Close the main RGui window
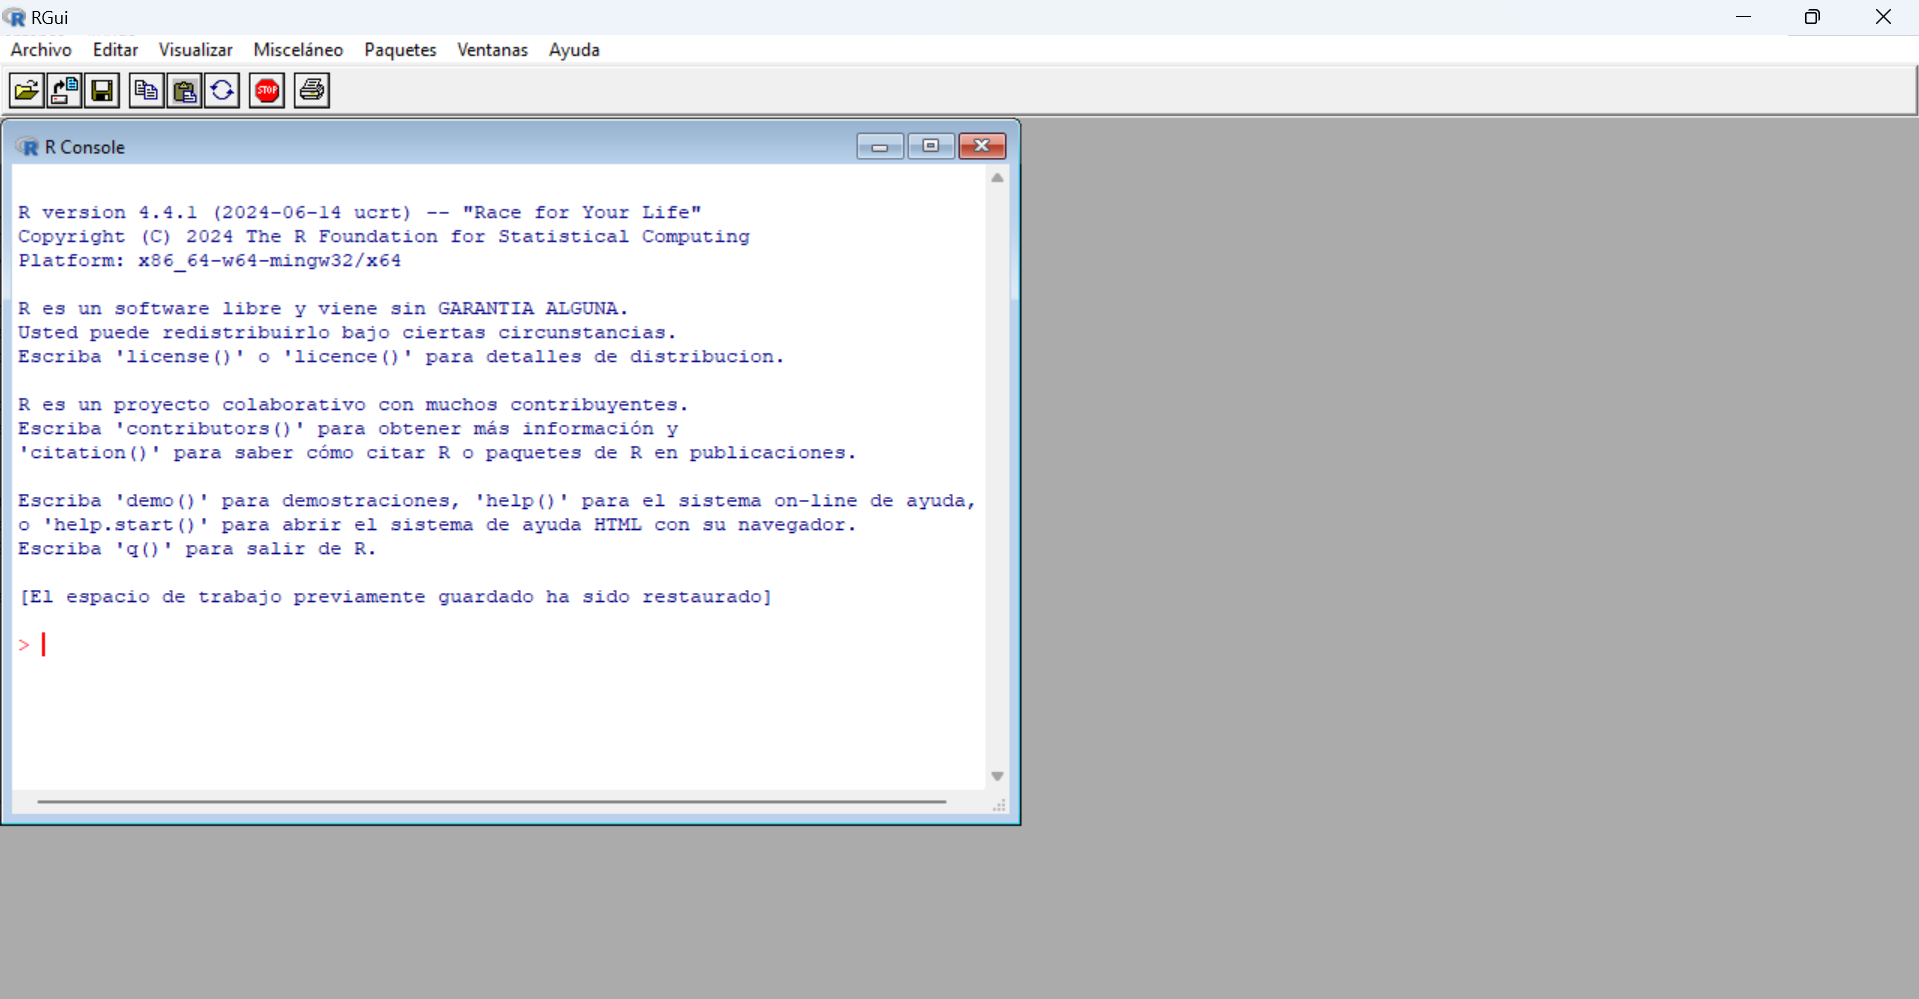 [x=1883, y=17]
